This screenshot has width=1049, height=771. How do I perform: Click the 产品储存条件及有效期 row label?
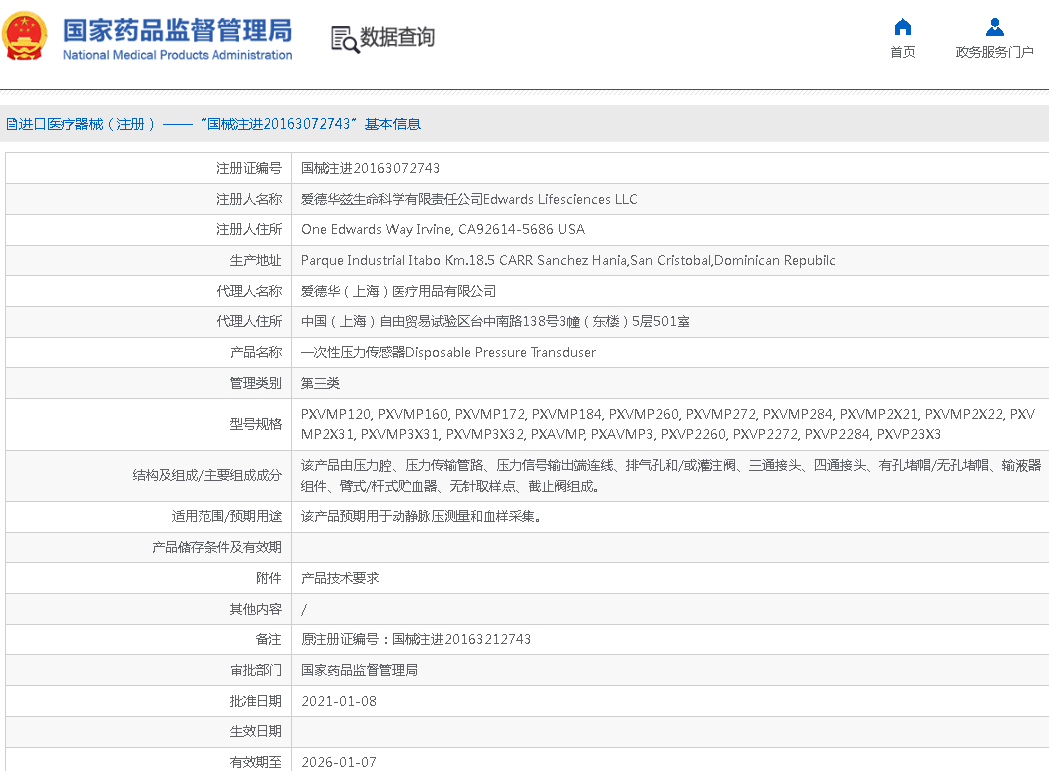coord(217,547)
